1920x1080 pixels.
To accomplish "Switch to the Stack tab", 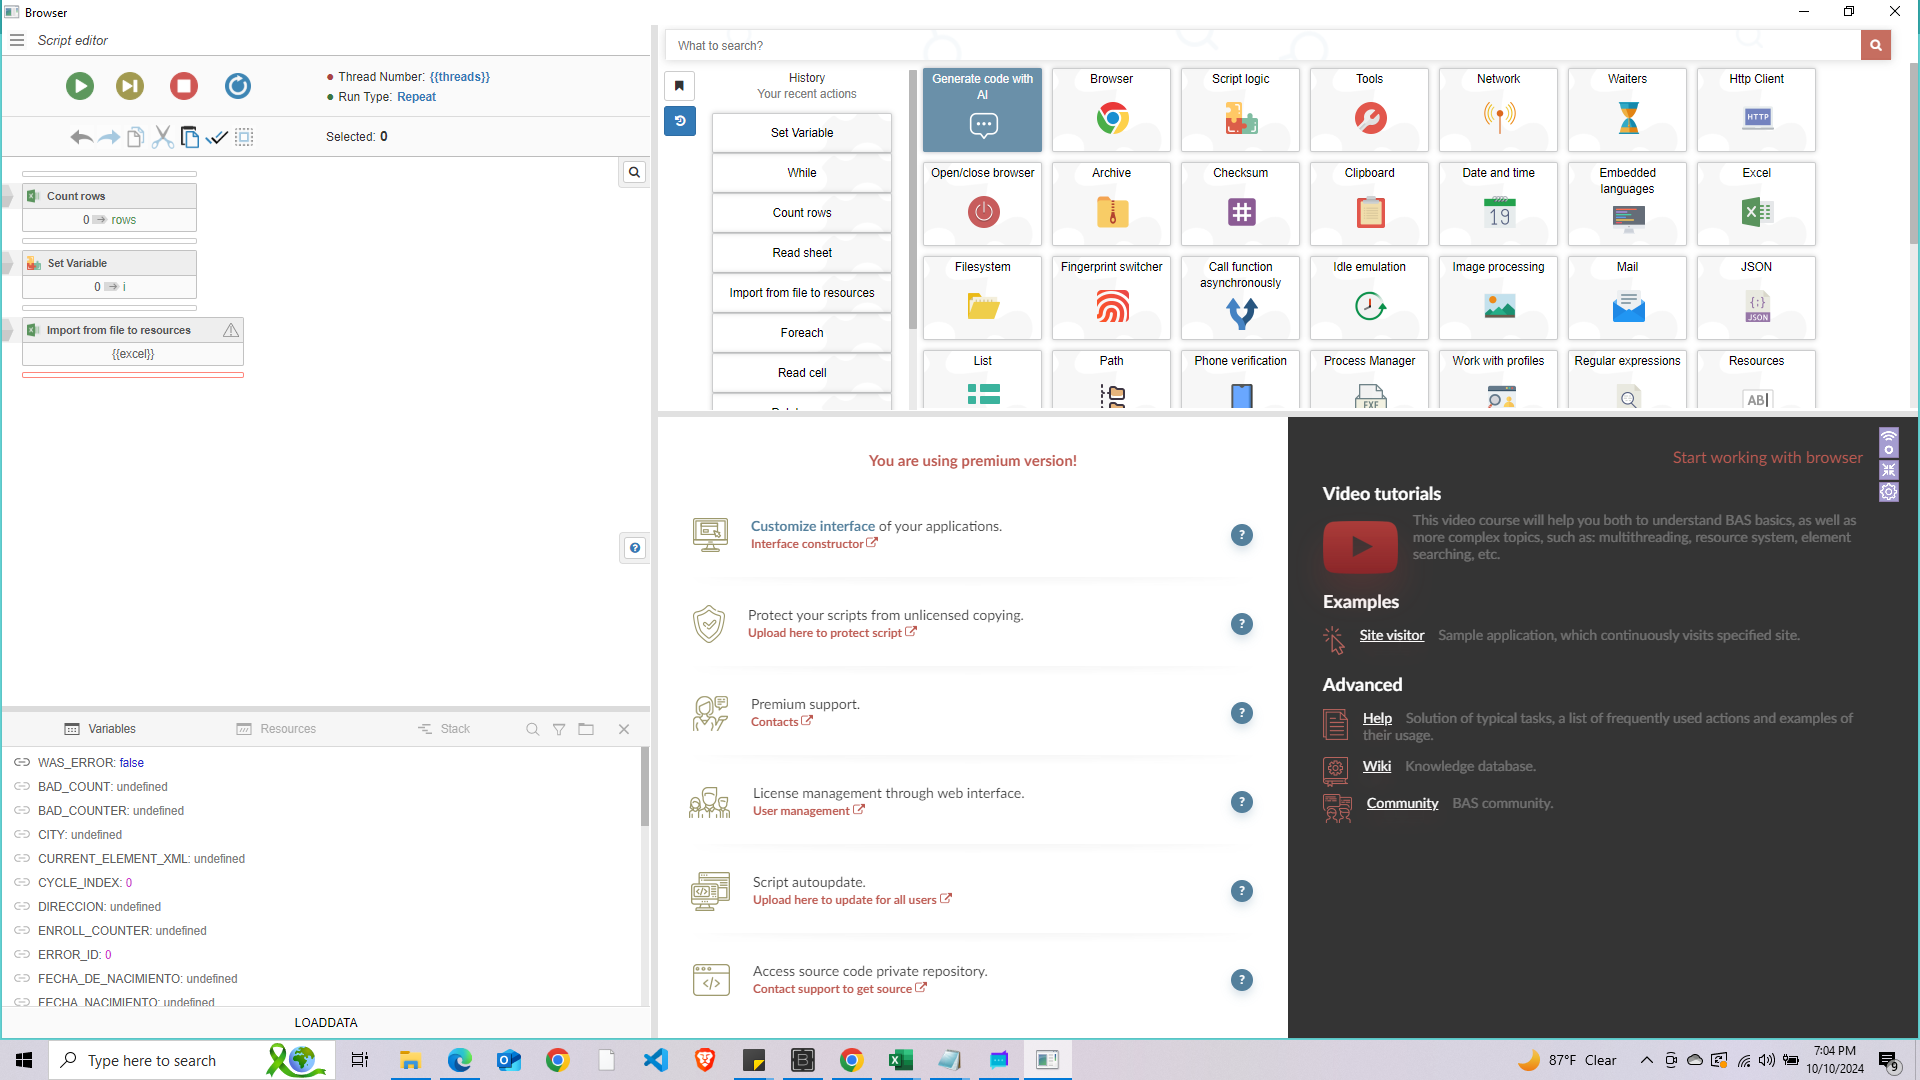I will (444, 729).
